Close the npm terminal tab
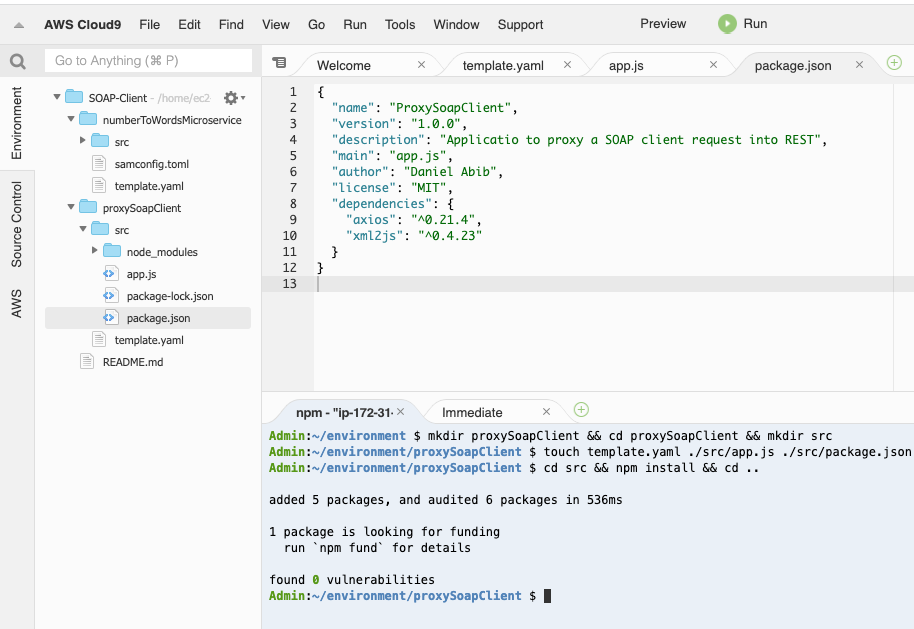Viewport: 914px width, 629px height. (400, 412)
